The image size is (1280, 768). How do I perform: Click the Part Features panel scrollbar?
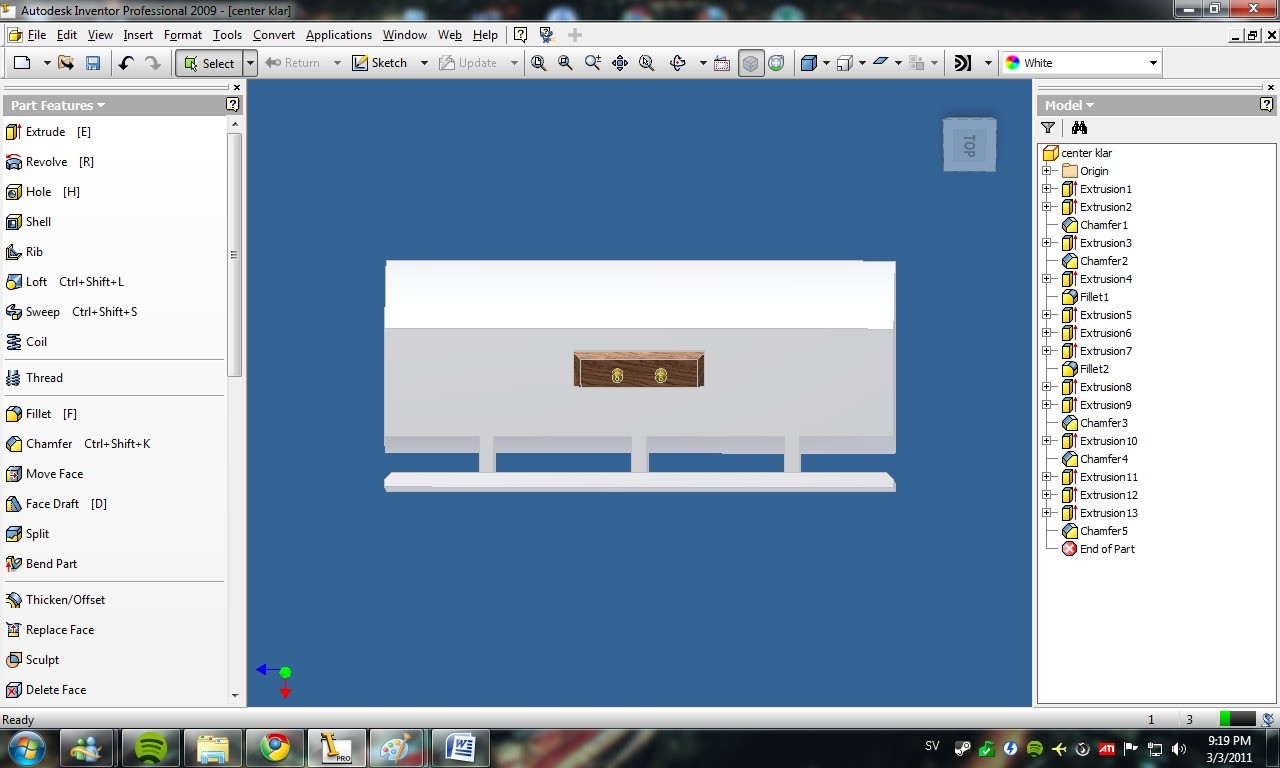pyautogui.click(x=235, y=254)
